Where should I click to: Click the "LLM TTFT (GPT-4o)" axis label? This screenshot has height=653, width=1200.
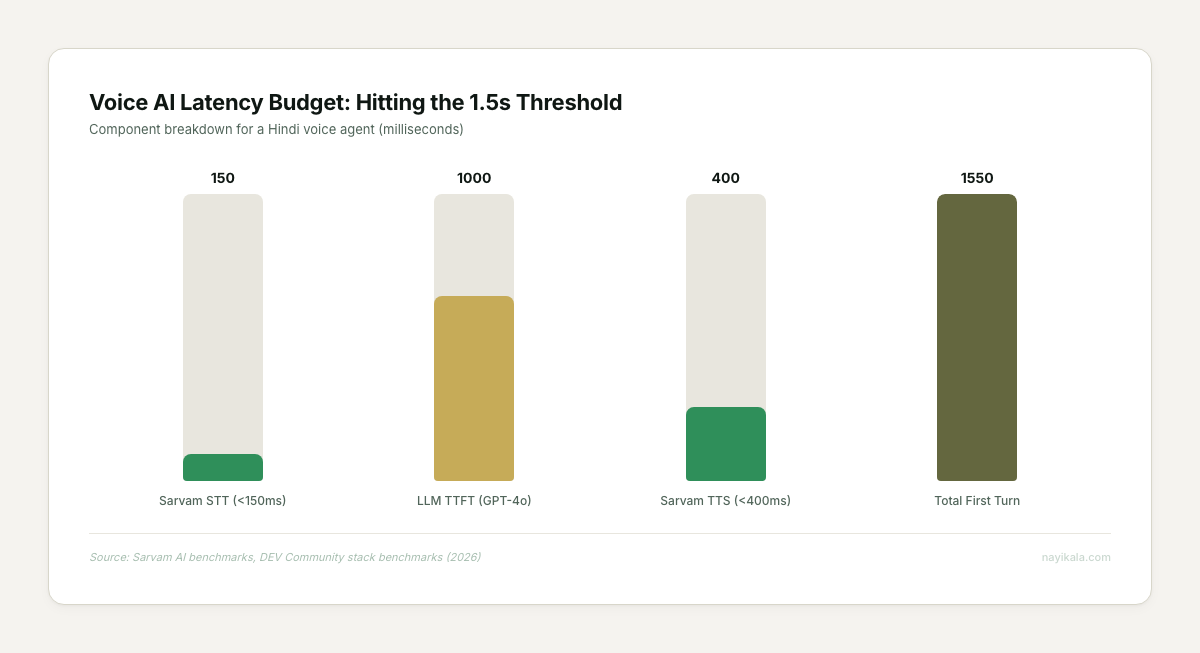(474, 500)
